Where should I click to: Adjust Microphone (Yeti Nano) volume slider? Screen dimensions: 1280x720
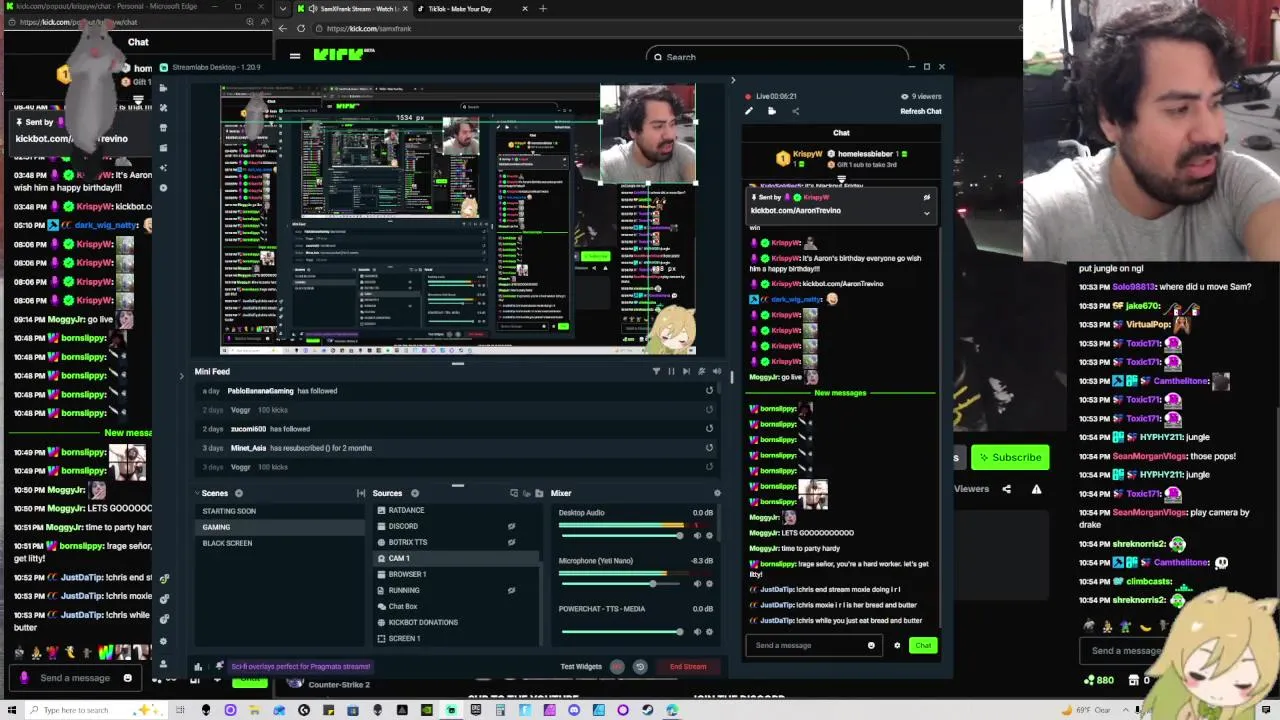coord(621,583)
